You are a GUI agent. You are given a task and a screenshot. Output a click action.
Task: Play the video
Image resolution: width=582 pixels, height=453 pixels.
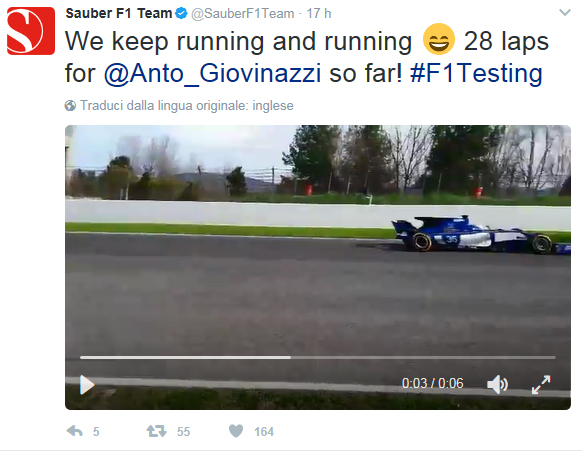[87, 384]
